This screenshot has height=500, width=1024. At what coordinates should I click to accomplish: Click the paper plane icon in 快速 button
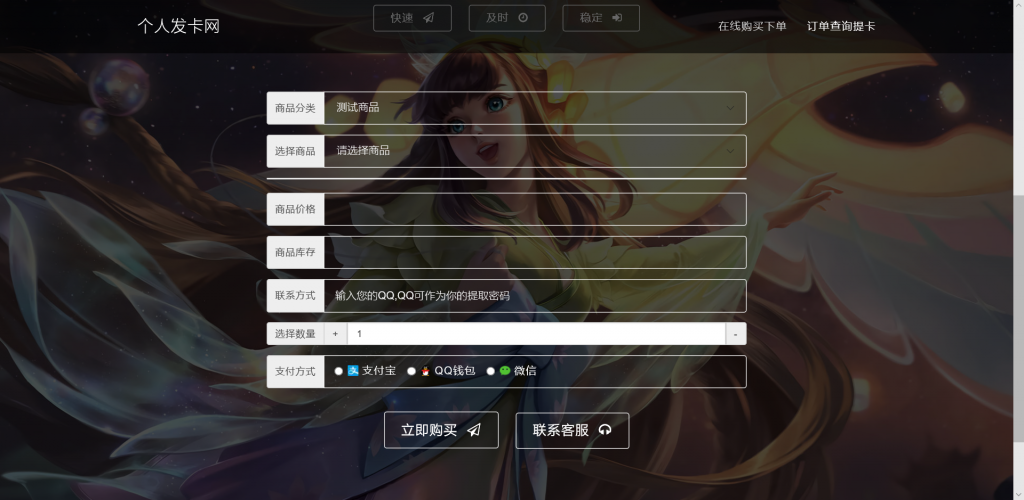point(428,18)
